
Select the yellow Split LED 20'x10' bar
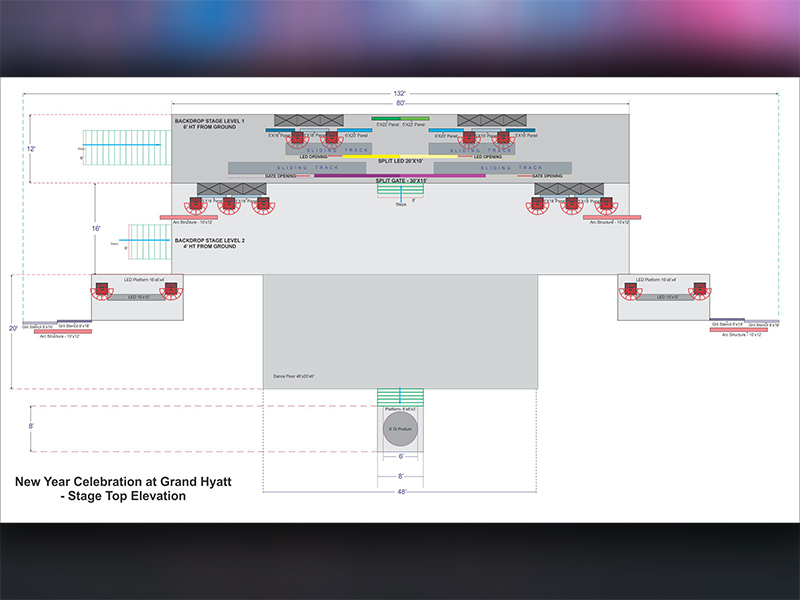click(400, 160)
